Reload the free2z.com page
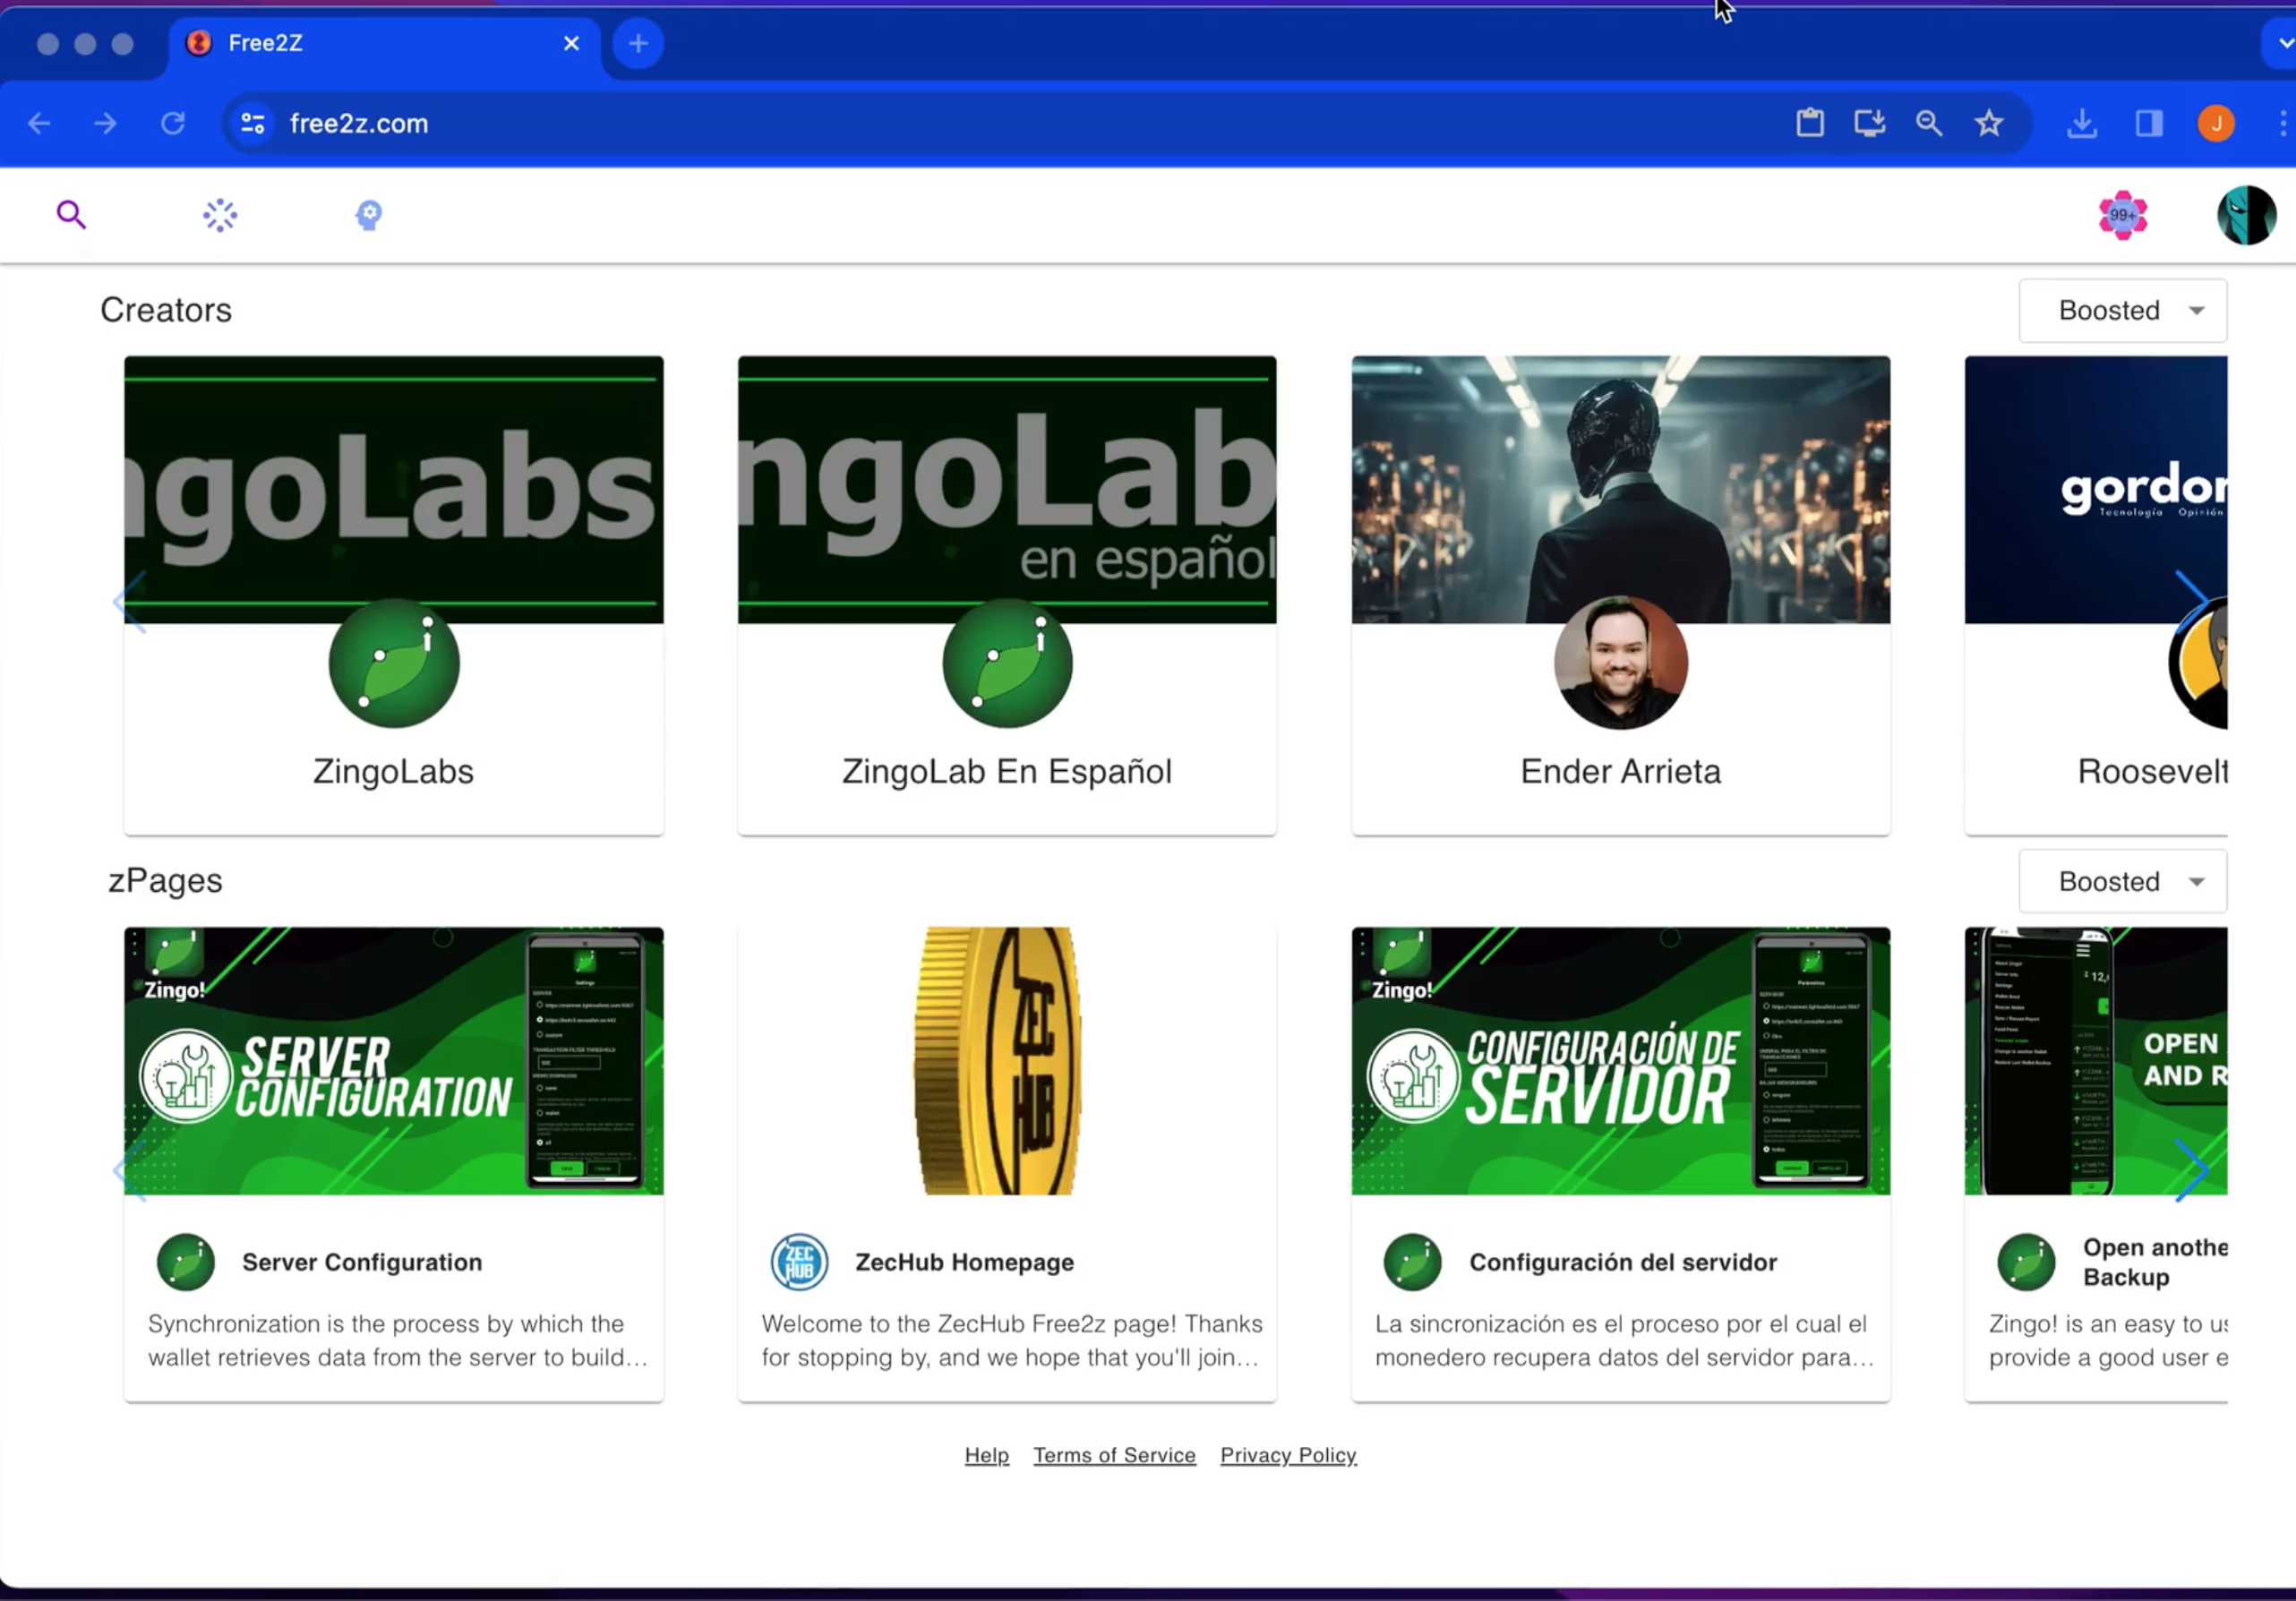The image size is (2296, 1601). point(173,123)
